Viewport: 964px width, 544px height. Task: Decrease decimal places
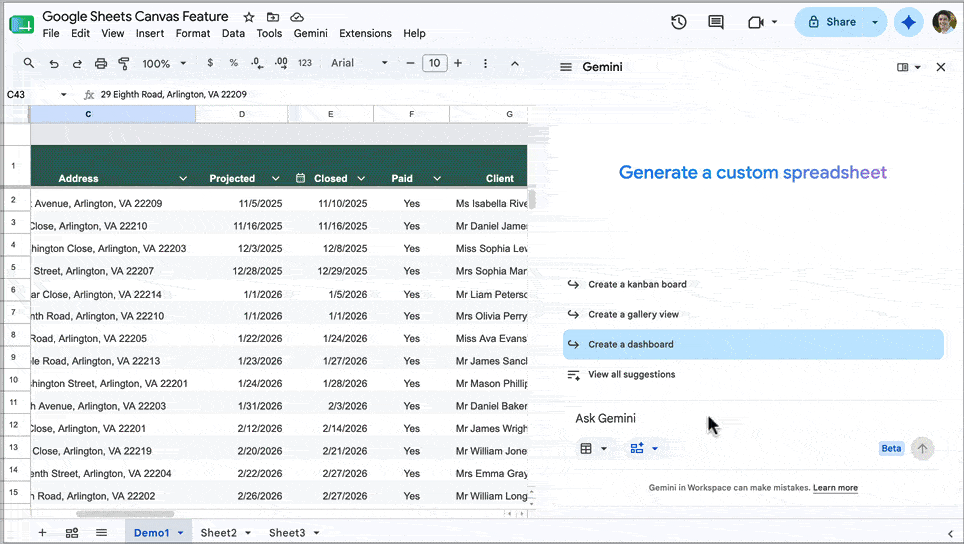257,63
